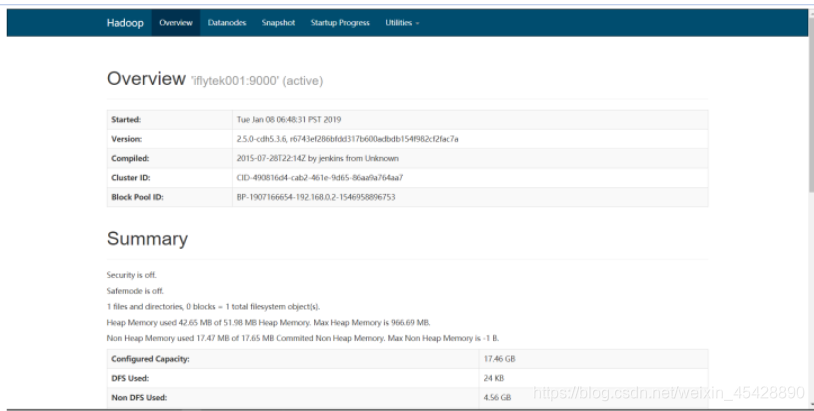Screen dimensions: 814x411
Task: Click the vertical page scrollbar
Action: click(x=811, y=104)
